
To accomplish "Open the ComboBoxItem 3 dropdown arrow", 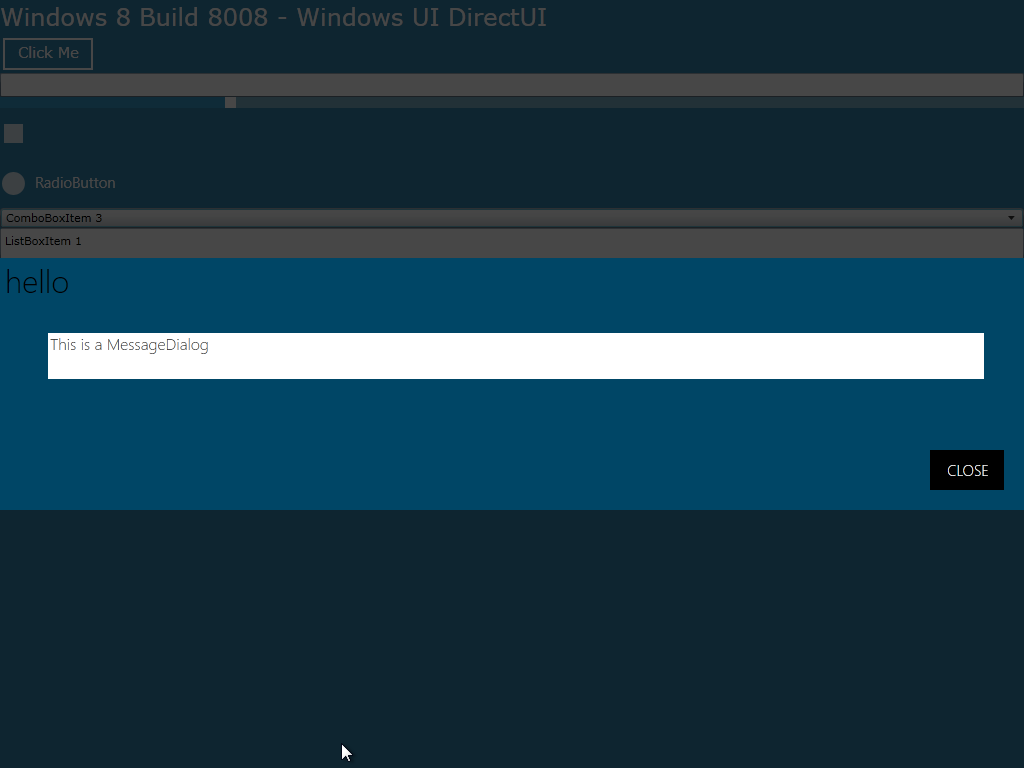I will [1011, 218].
